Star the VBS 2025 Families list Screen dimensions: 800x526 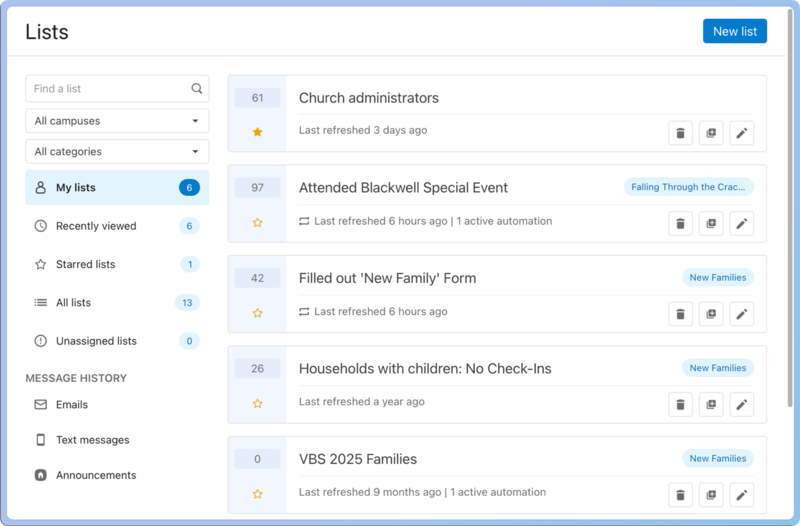pos(257,494)
